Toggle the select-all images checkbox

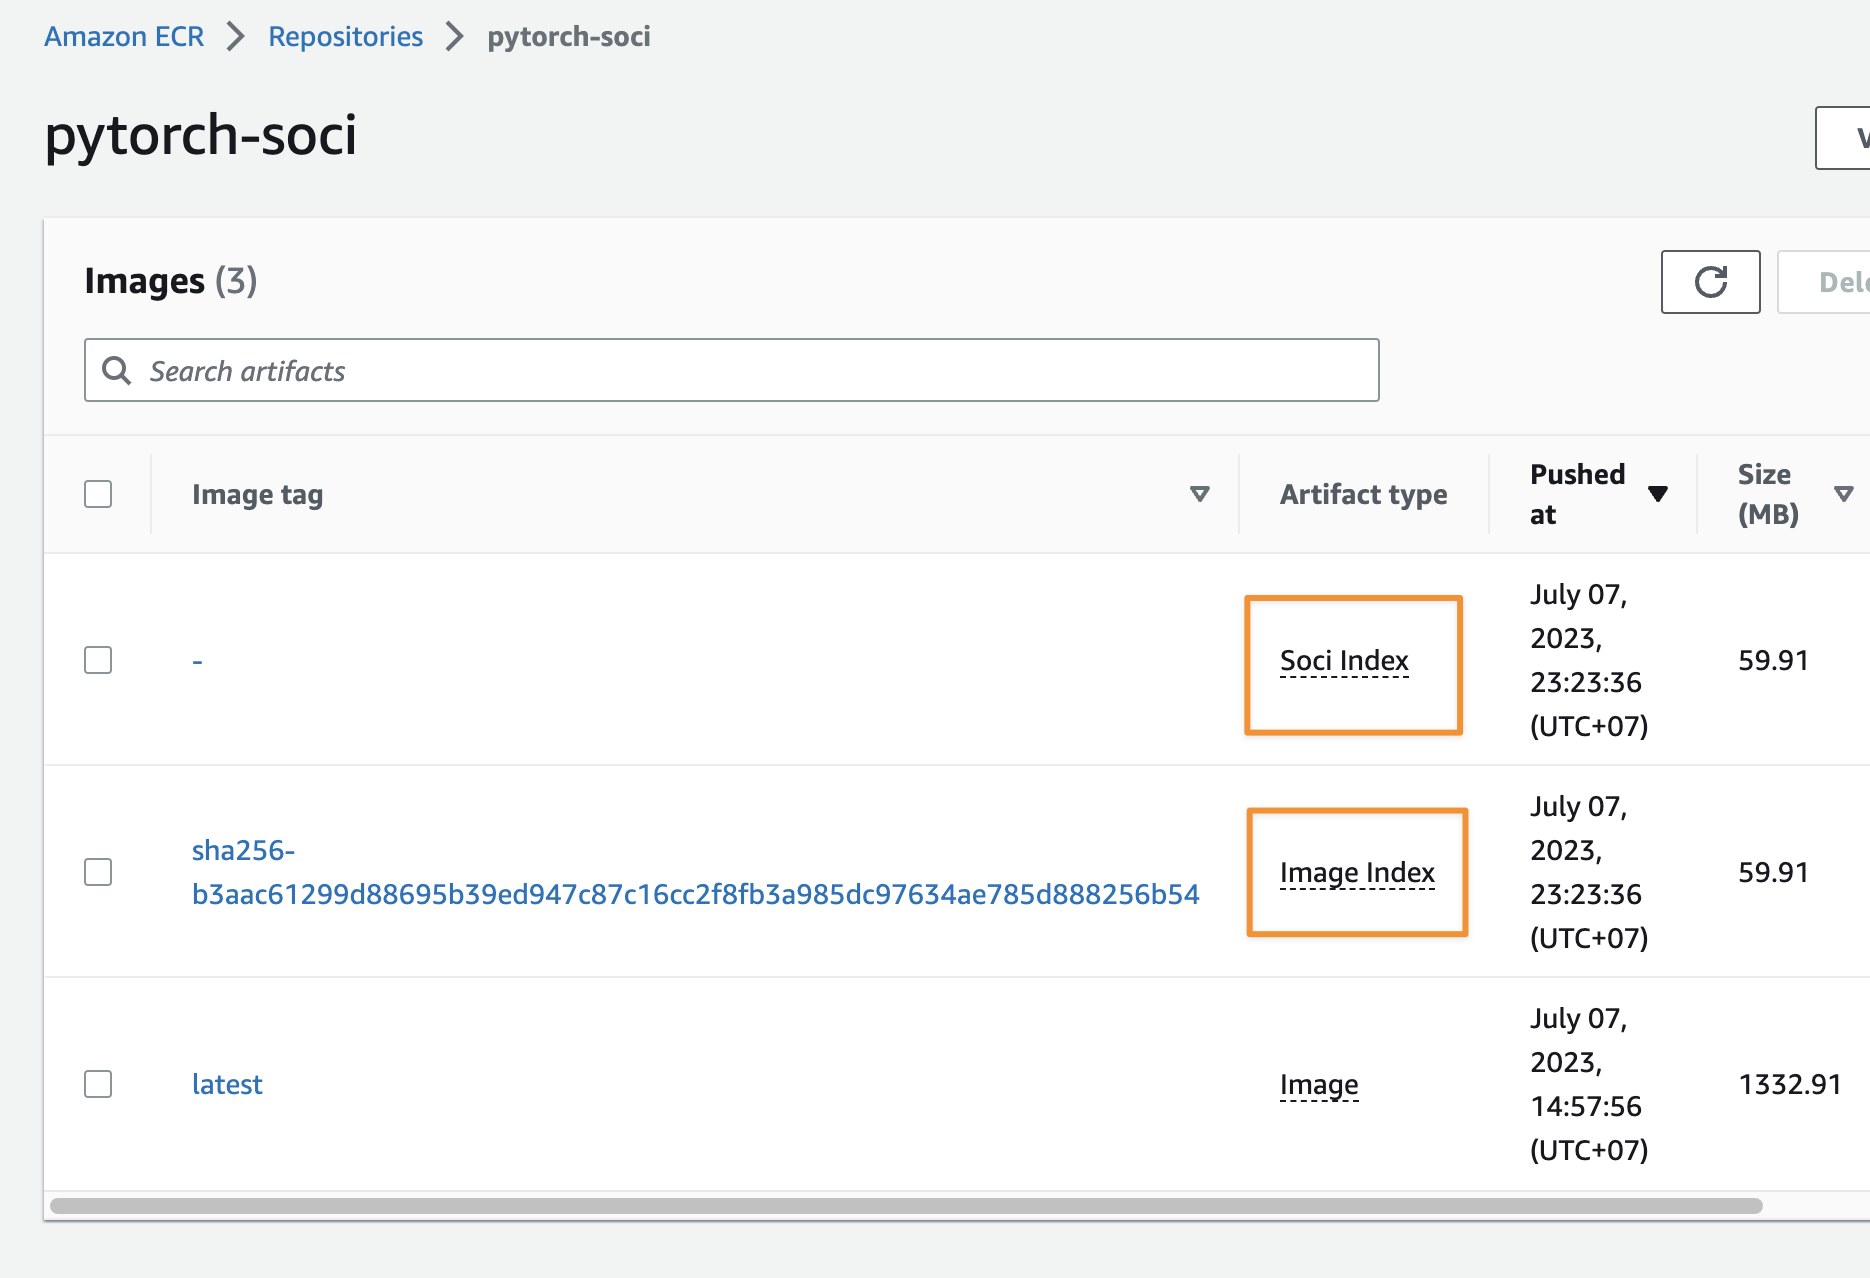[98, 494]
